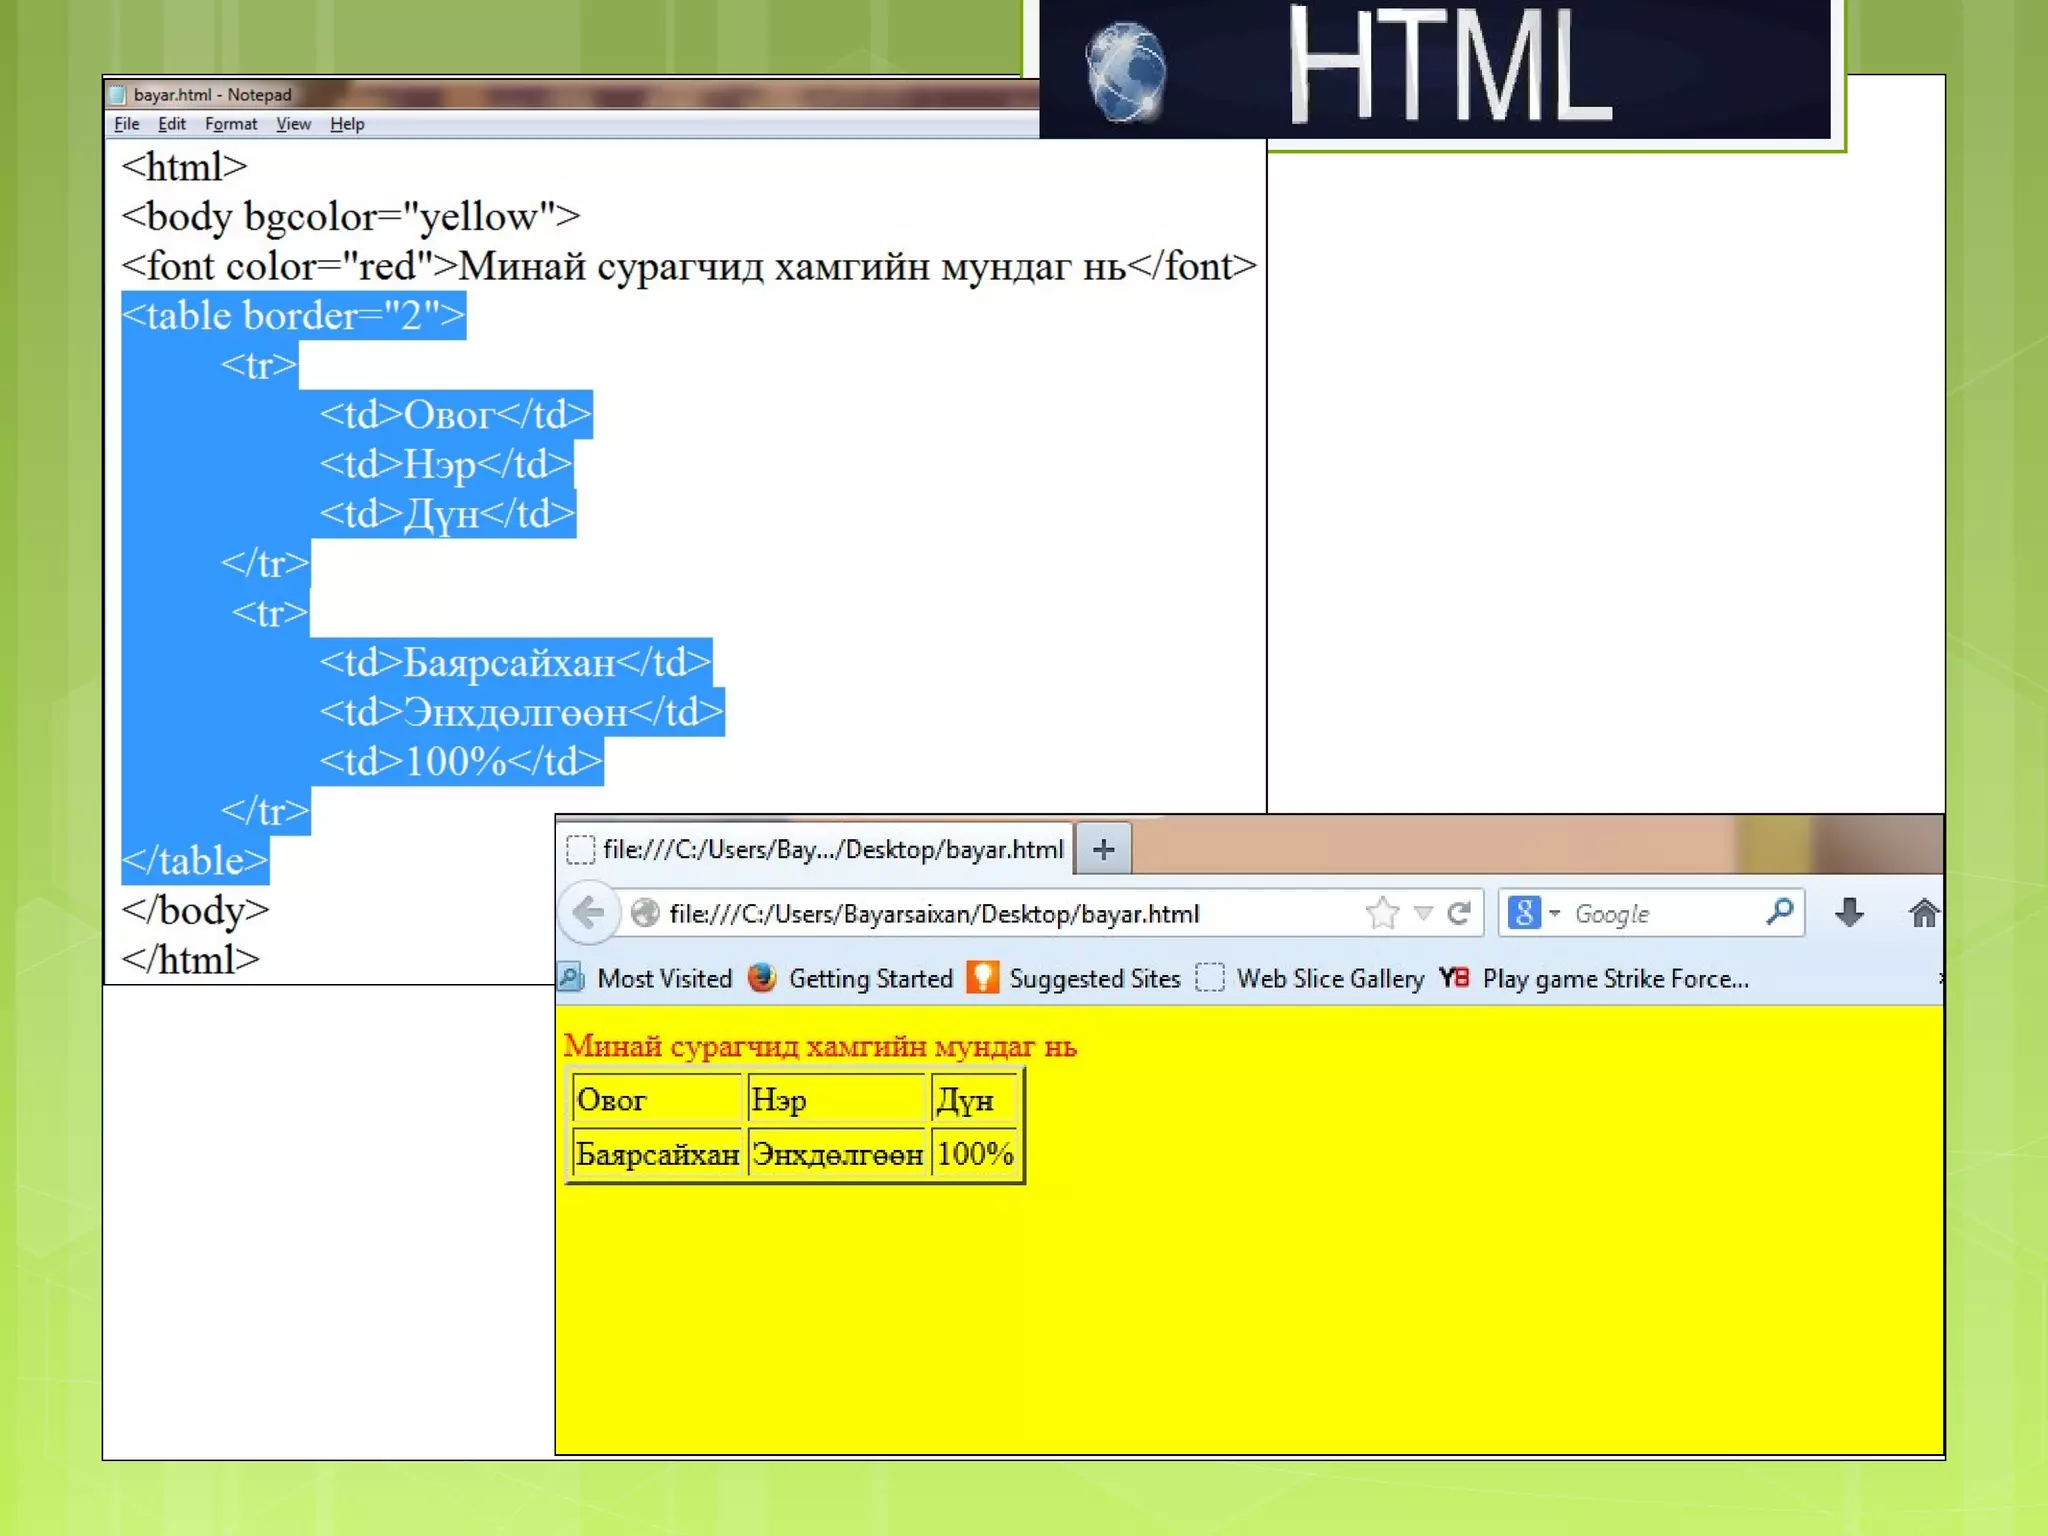Open the Most Visited bookmark
Viewport: 2048px width, 1536px height.
click(664, 979)
